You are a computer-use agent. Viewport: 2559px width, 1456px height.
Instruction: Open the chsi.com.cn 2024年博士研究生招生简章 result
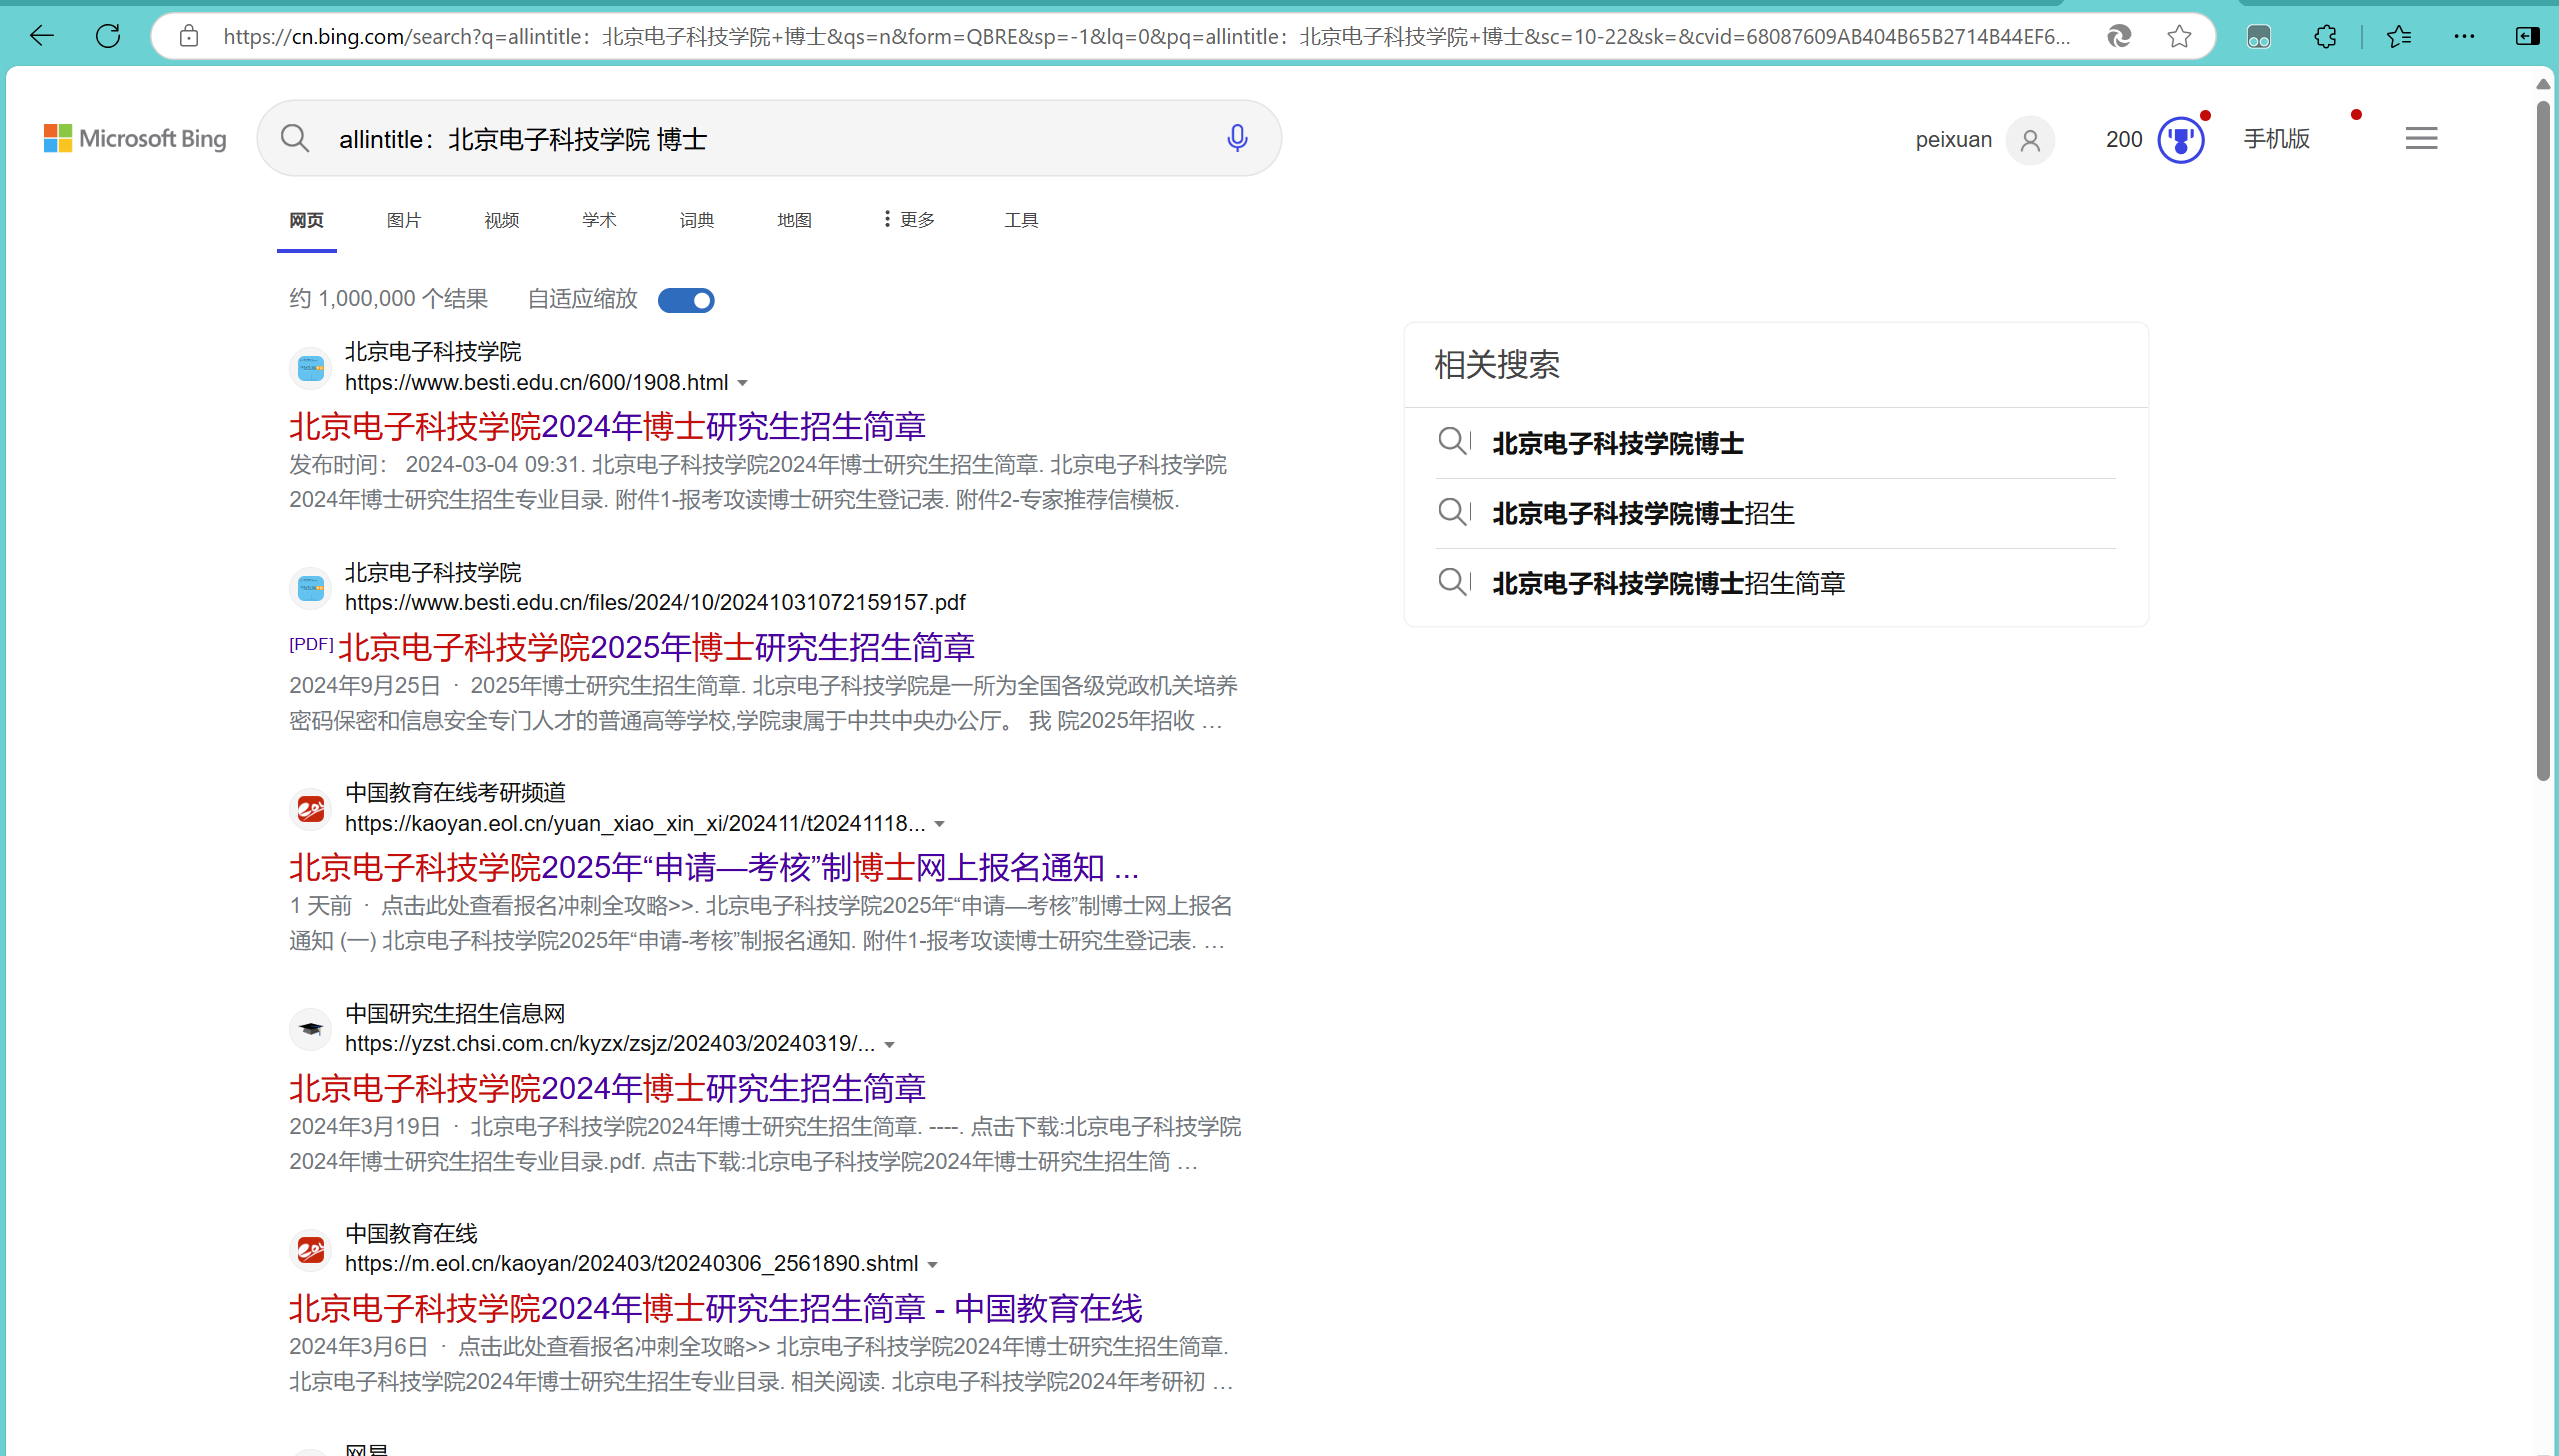(x=607, y=1089)
